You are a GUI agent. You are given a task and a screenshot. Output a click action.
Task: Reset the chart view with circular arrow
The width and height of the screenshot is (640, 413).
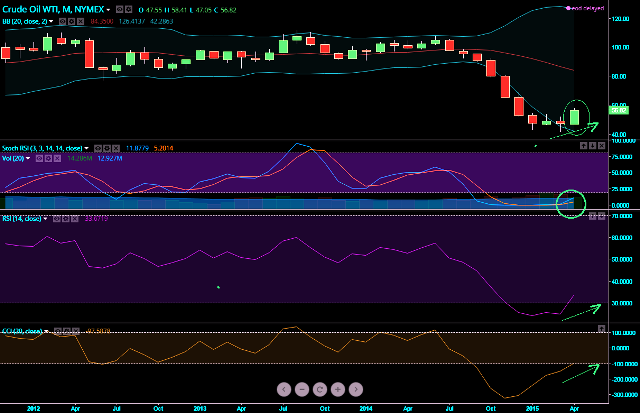319,388
